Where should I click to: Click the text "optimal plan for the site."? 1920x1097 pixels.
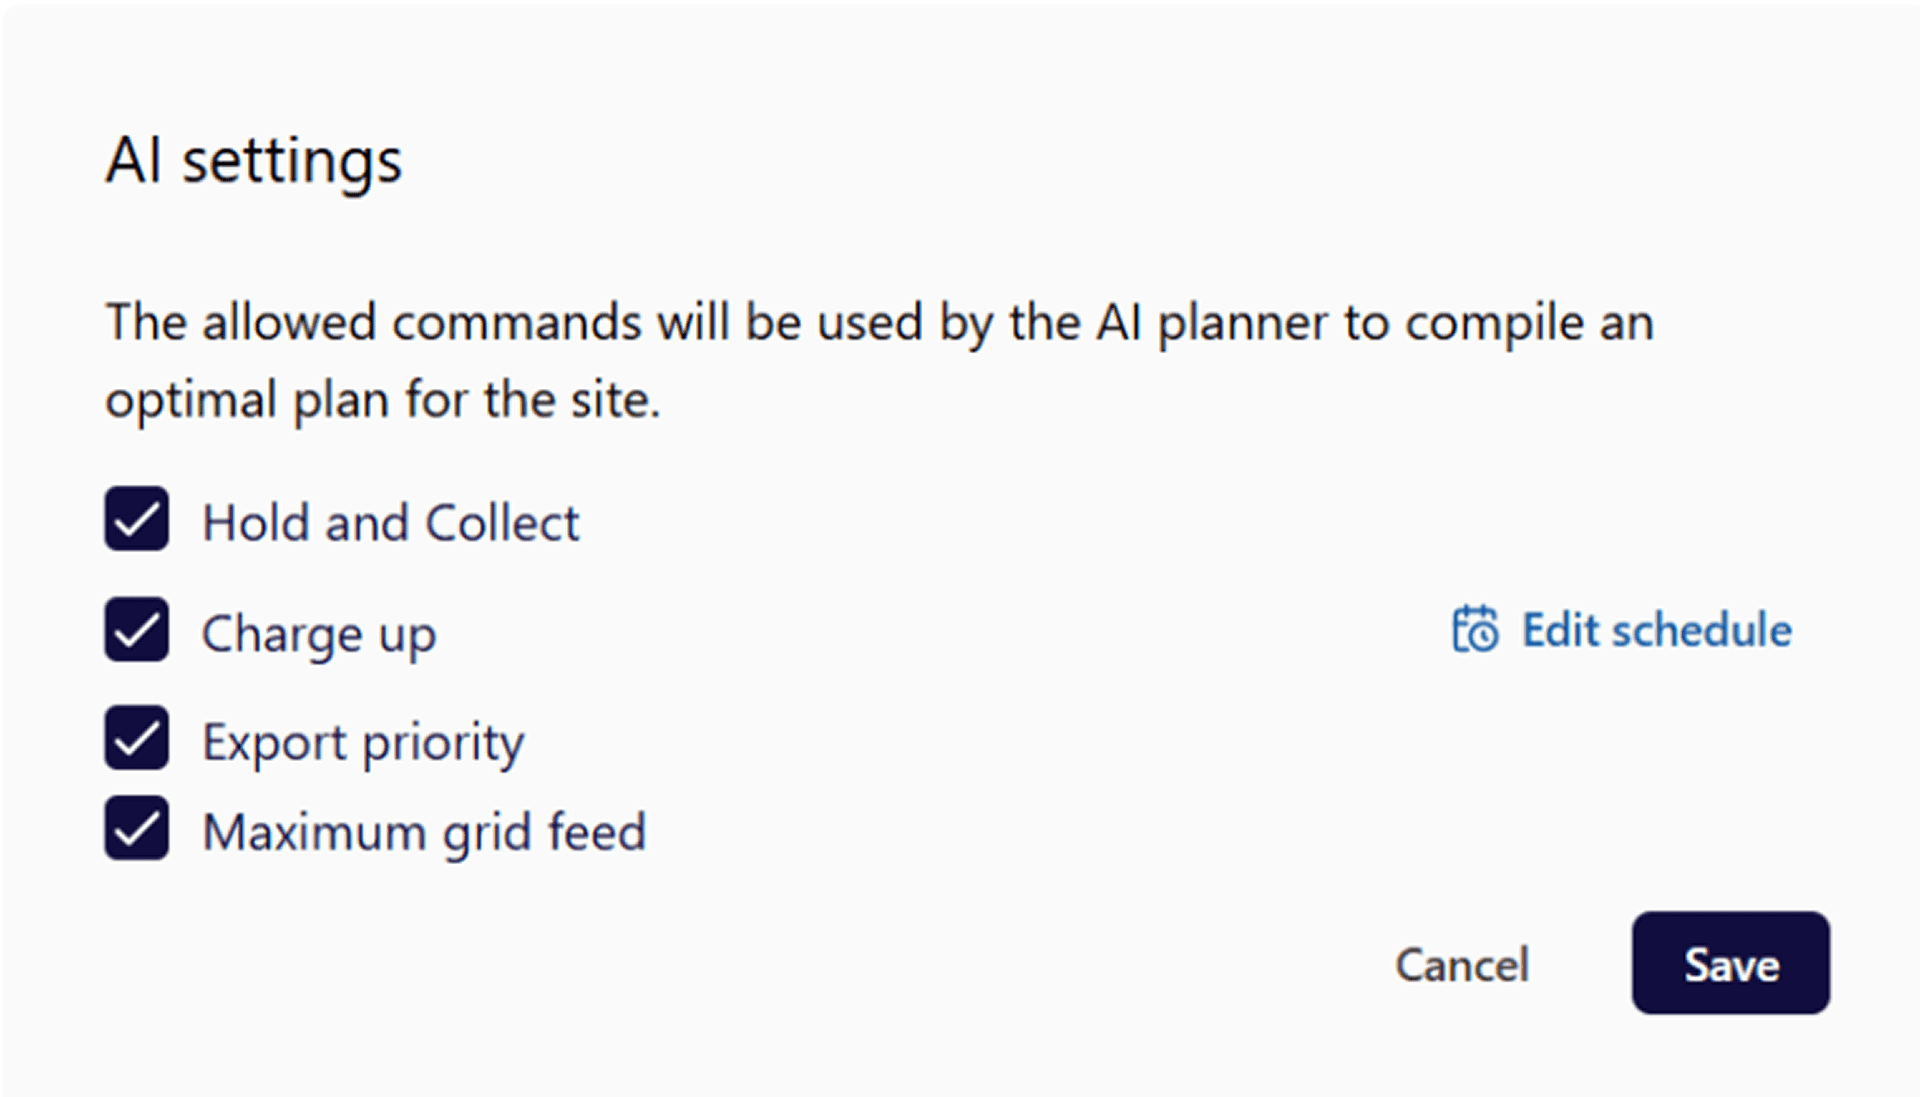[x=383, y=400]
